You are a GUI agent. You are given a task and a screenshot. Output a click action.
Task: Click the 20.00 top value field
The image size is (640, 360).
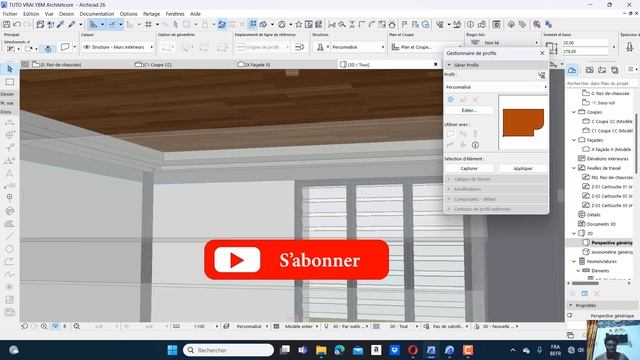tap(585, 42)
